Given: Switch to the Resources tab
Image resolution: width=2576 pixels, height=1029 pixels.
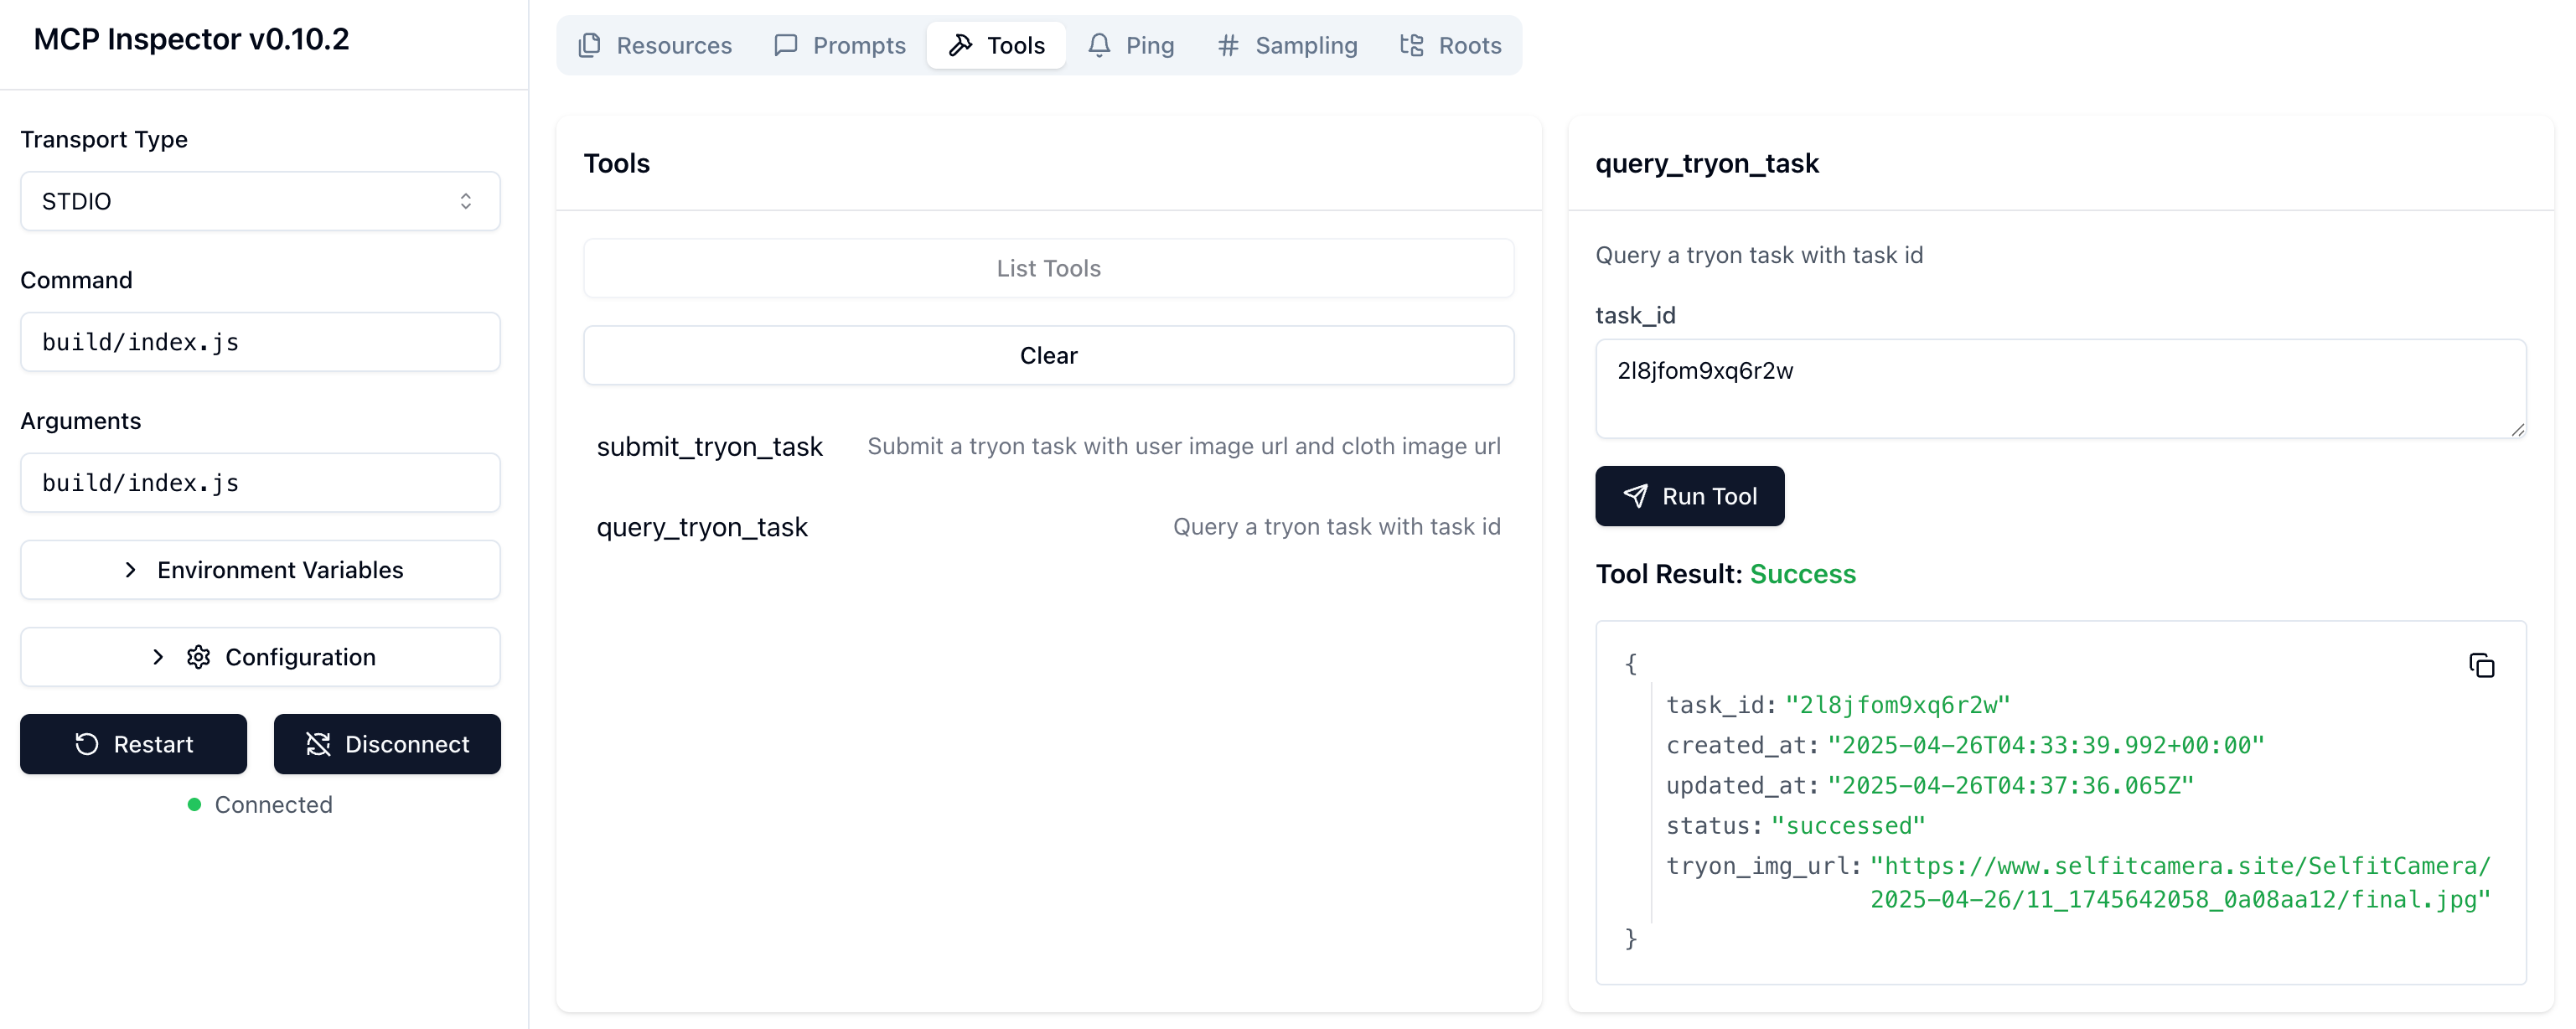Looking at the screenshot, I should pyautogui.click(x=655, y=45).
